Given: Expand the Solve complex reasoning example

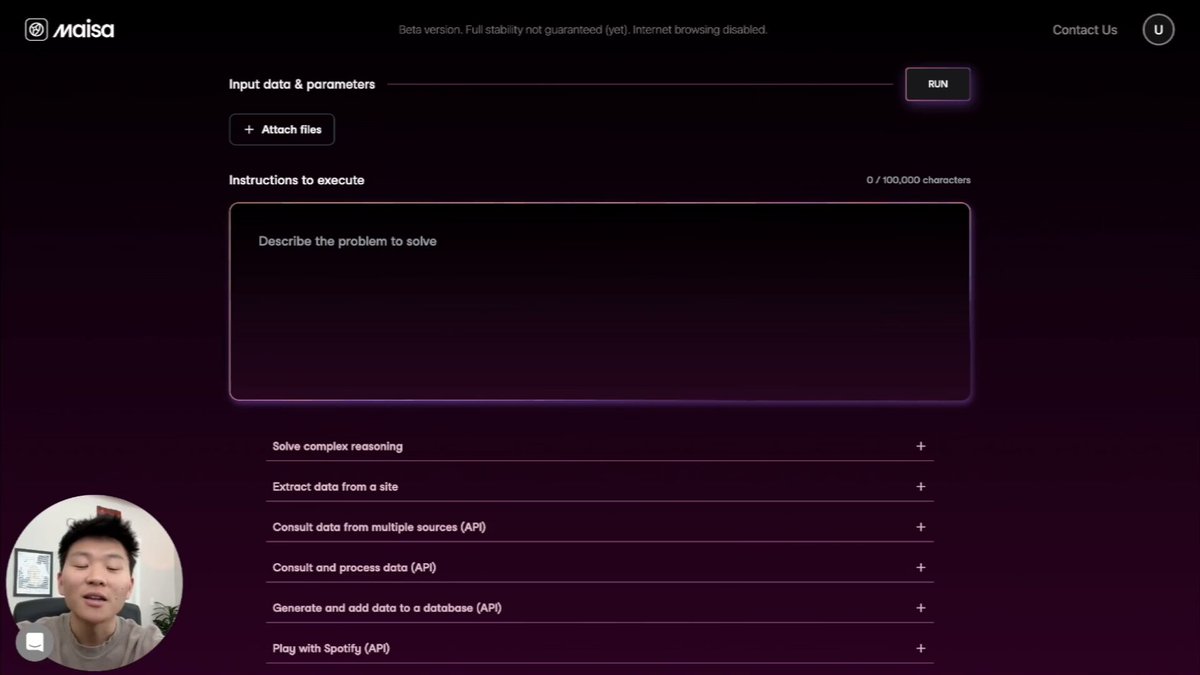Looking at the screenshot, I should 600,446.
